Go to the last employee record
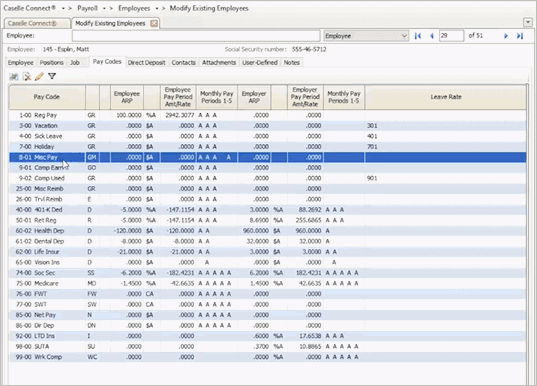Image resolution: width=537 pixels, height=386 pixels. pyautogui.click(x=520, y=36)
